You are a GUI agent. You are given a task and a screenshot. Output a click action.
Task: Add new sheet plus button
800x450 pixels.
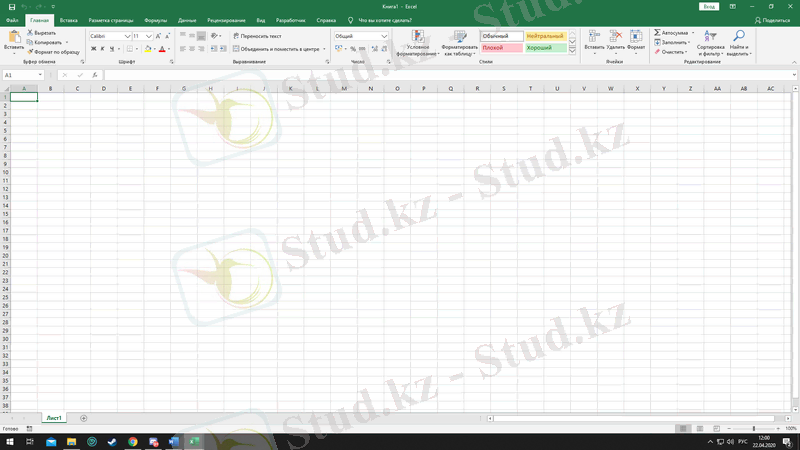click(x=84, y=418)
